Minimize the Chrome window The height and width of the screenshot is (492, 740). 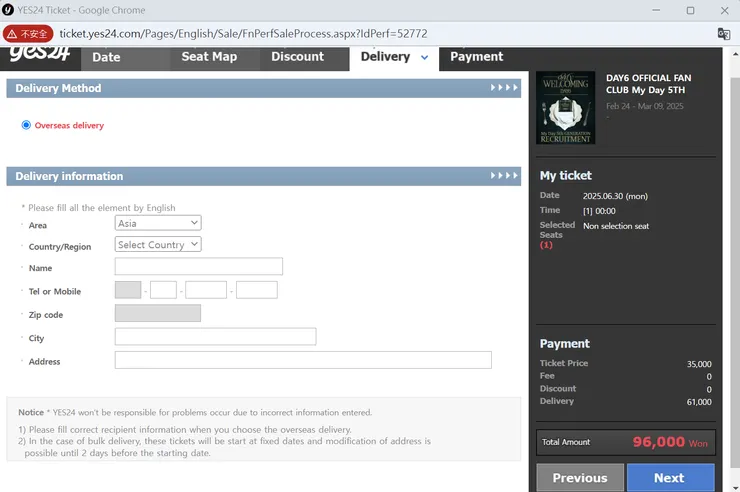[656, 10]
